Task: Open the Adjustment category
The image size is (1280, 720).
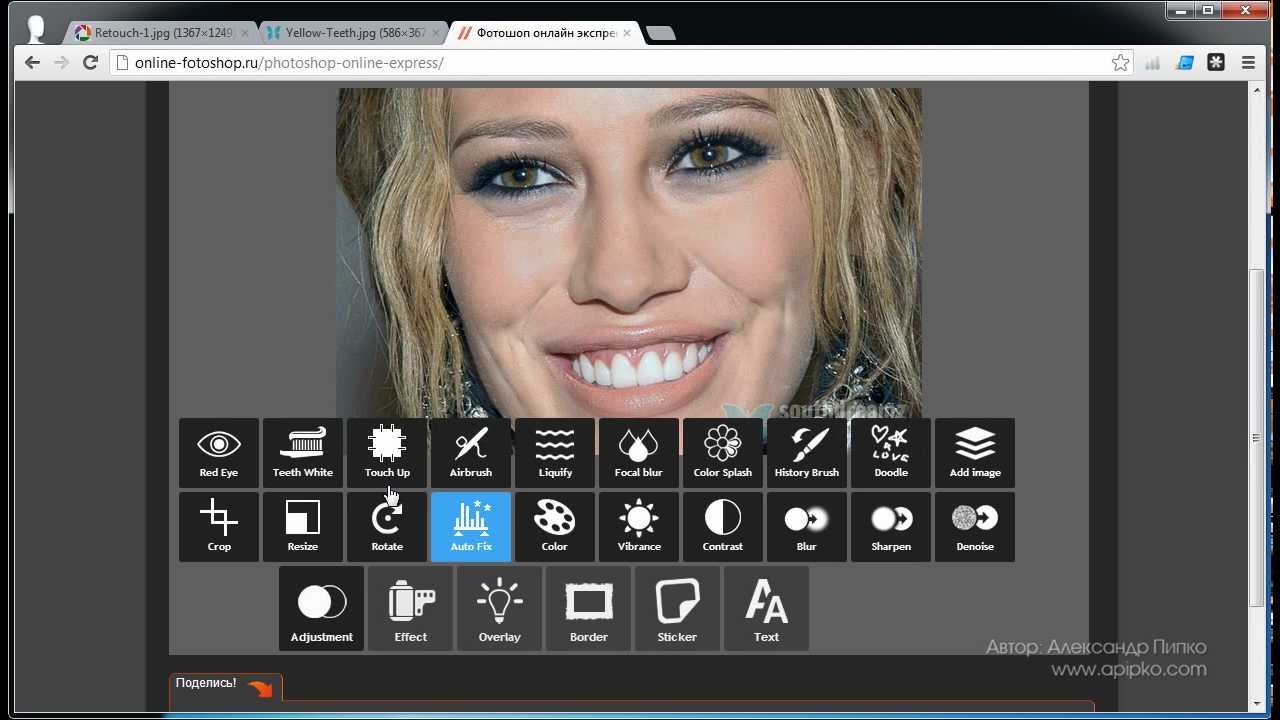Action: tap(322, 609)
